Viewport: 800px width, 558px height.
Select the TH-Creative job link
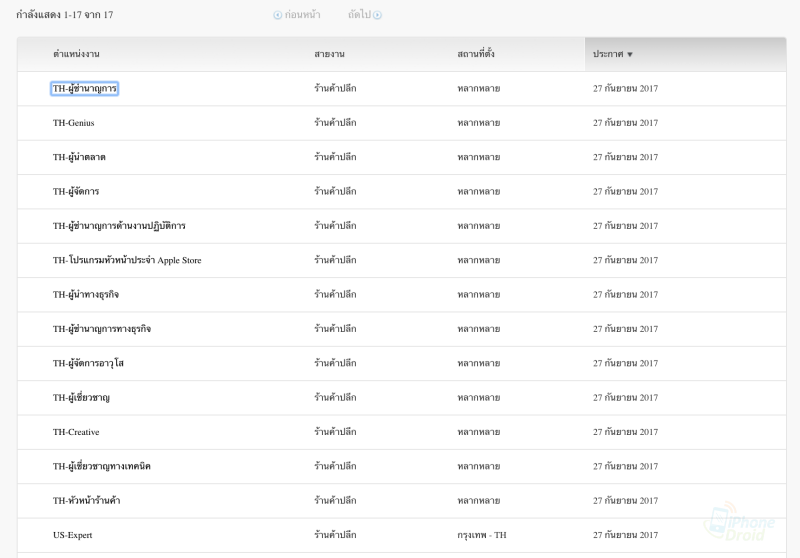point(76,432)
